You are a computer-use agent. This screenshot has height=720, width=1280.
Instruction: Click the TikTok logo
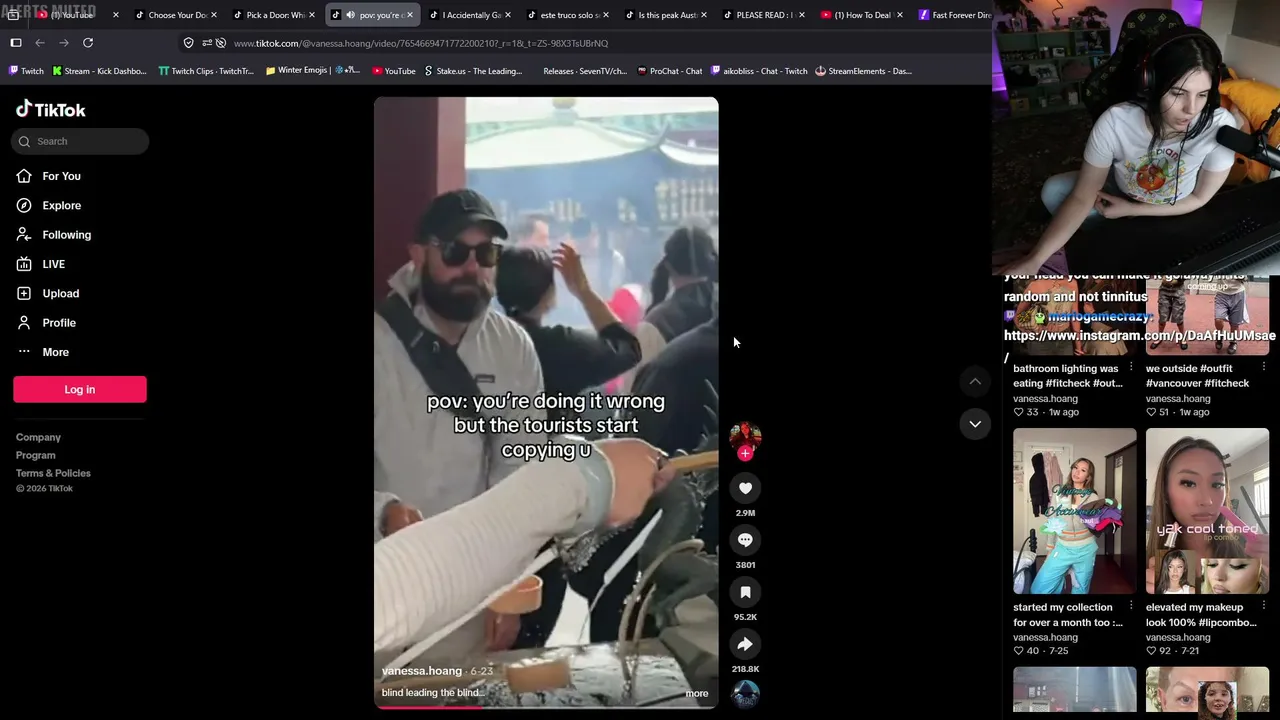[x=51, y=109]
